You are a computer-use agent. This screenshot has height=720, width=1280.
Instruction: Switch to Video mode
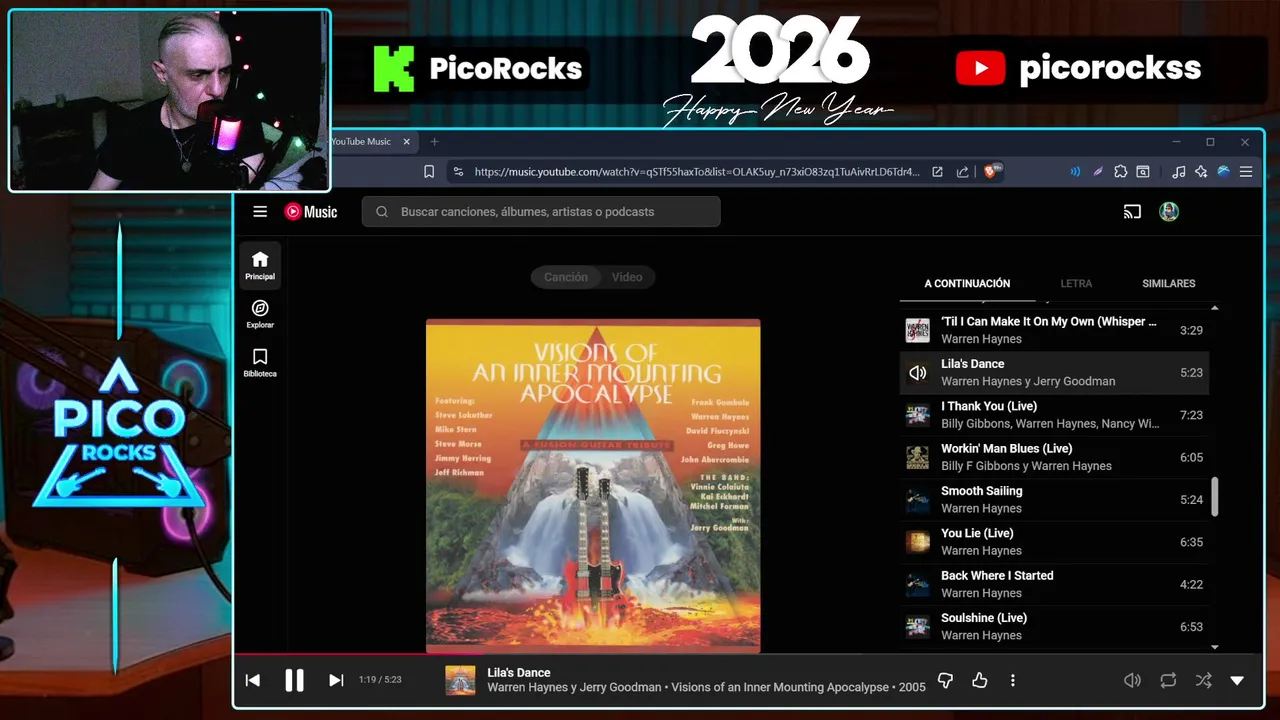pos(627,277)
